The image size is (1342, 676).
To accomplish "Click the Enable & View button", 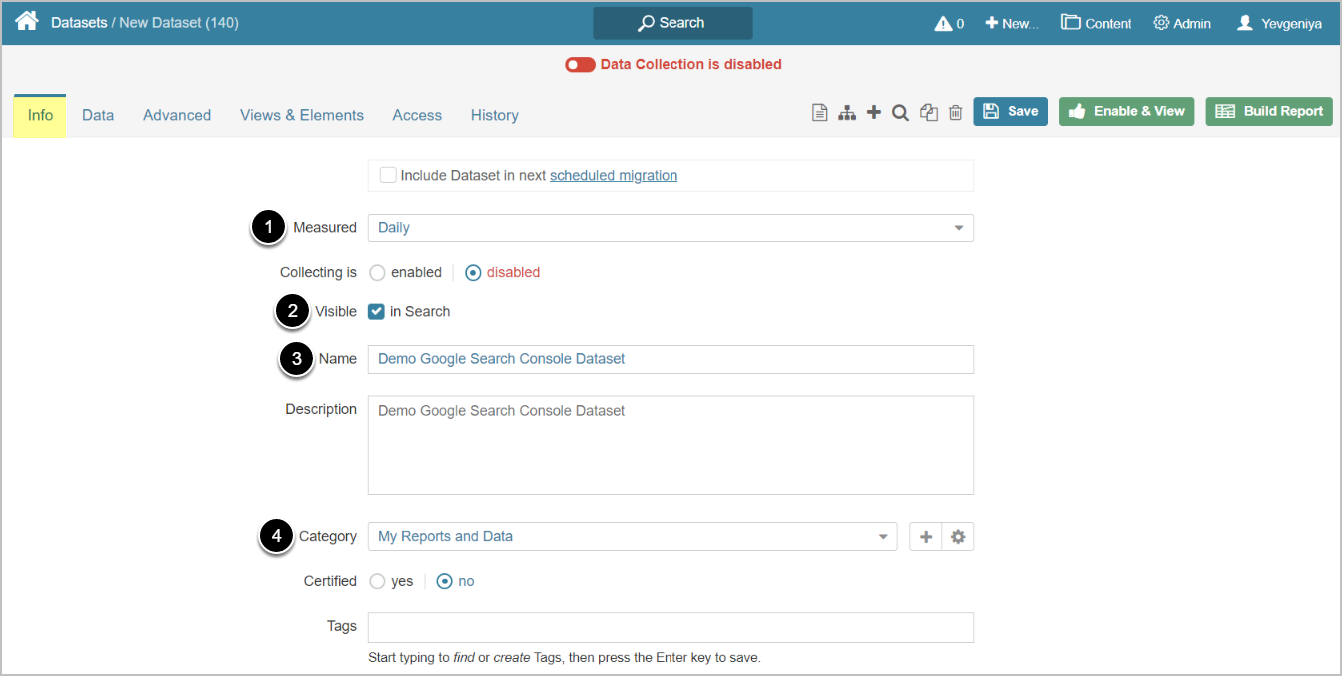I will click(x=1126, y=111).
